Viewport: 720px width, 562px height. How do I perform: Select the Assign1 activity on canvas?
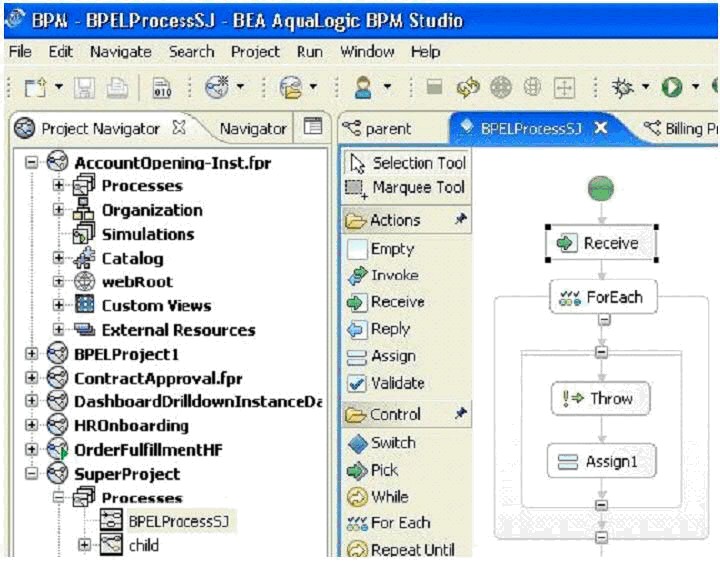click(x=602, y=461)
